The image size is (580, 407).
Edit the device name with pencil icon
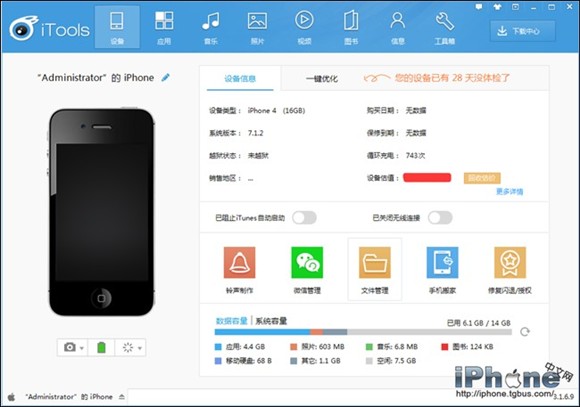coord(165,77)
